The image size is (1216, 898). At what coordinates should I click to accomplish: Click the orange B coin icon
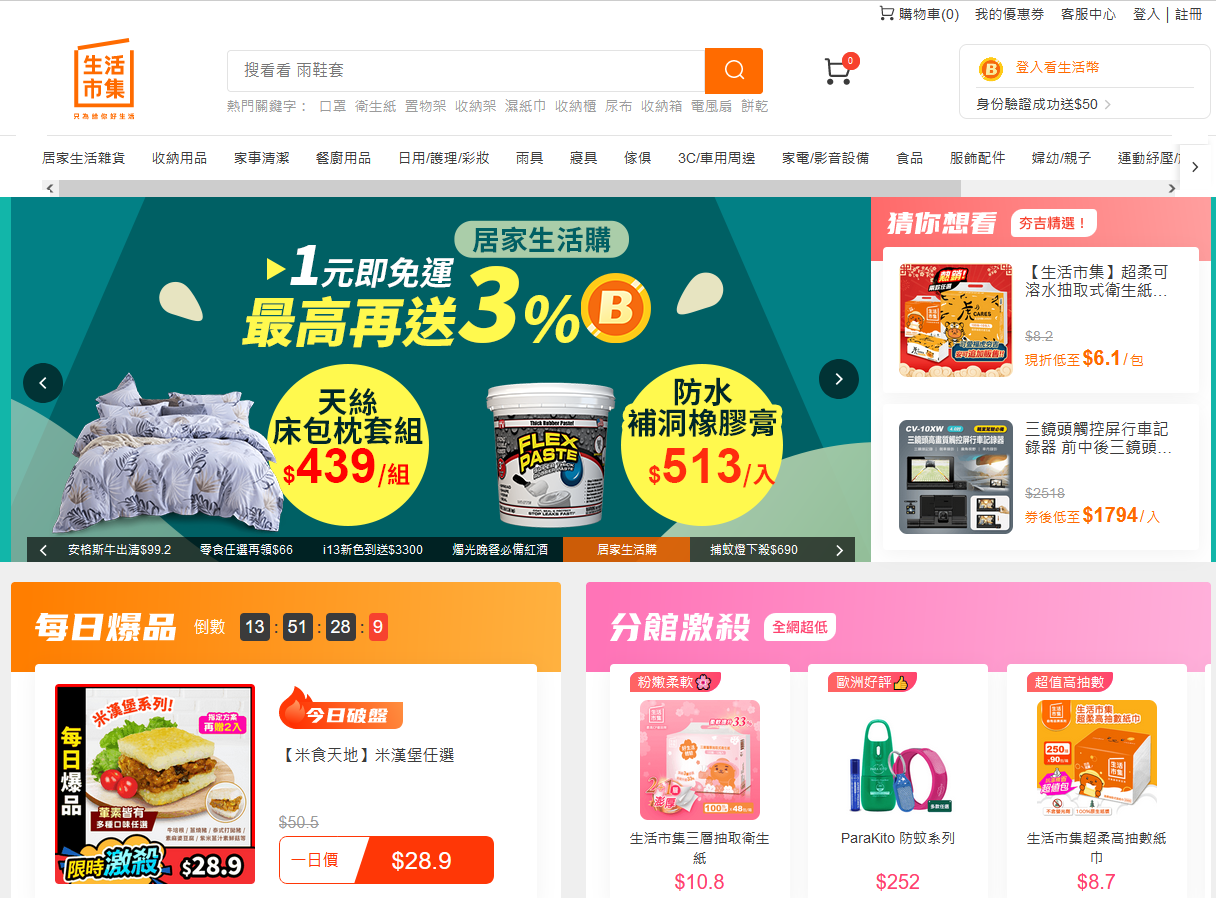(x=990, y=69)
